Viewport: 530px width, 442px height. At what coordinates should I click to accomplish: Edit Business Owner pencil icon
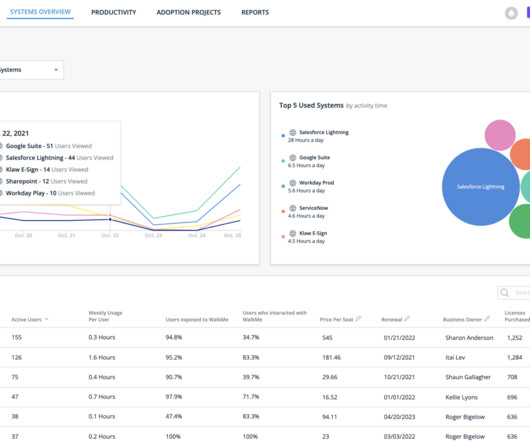pos(487,318)
